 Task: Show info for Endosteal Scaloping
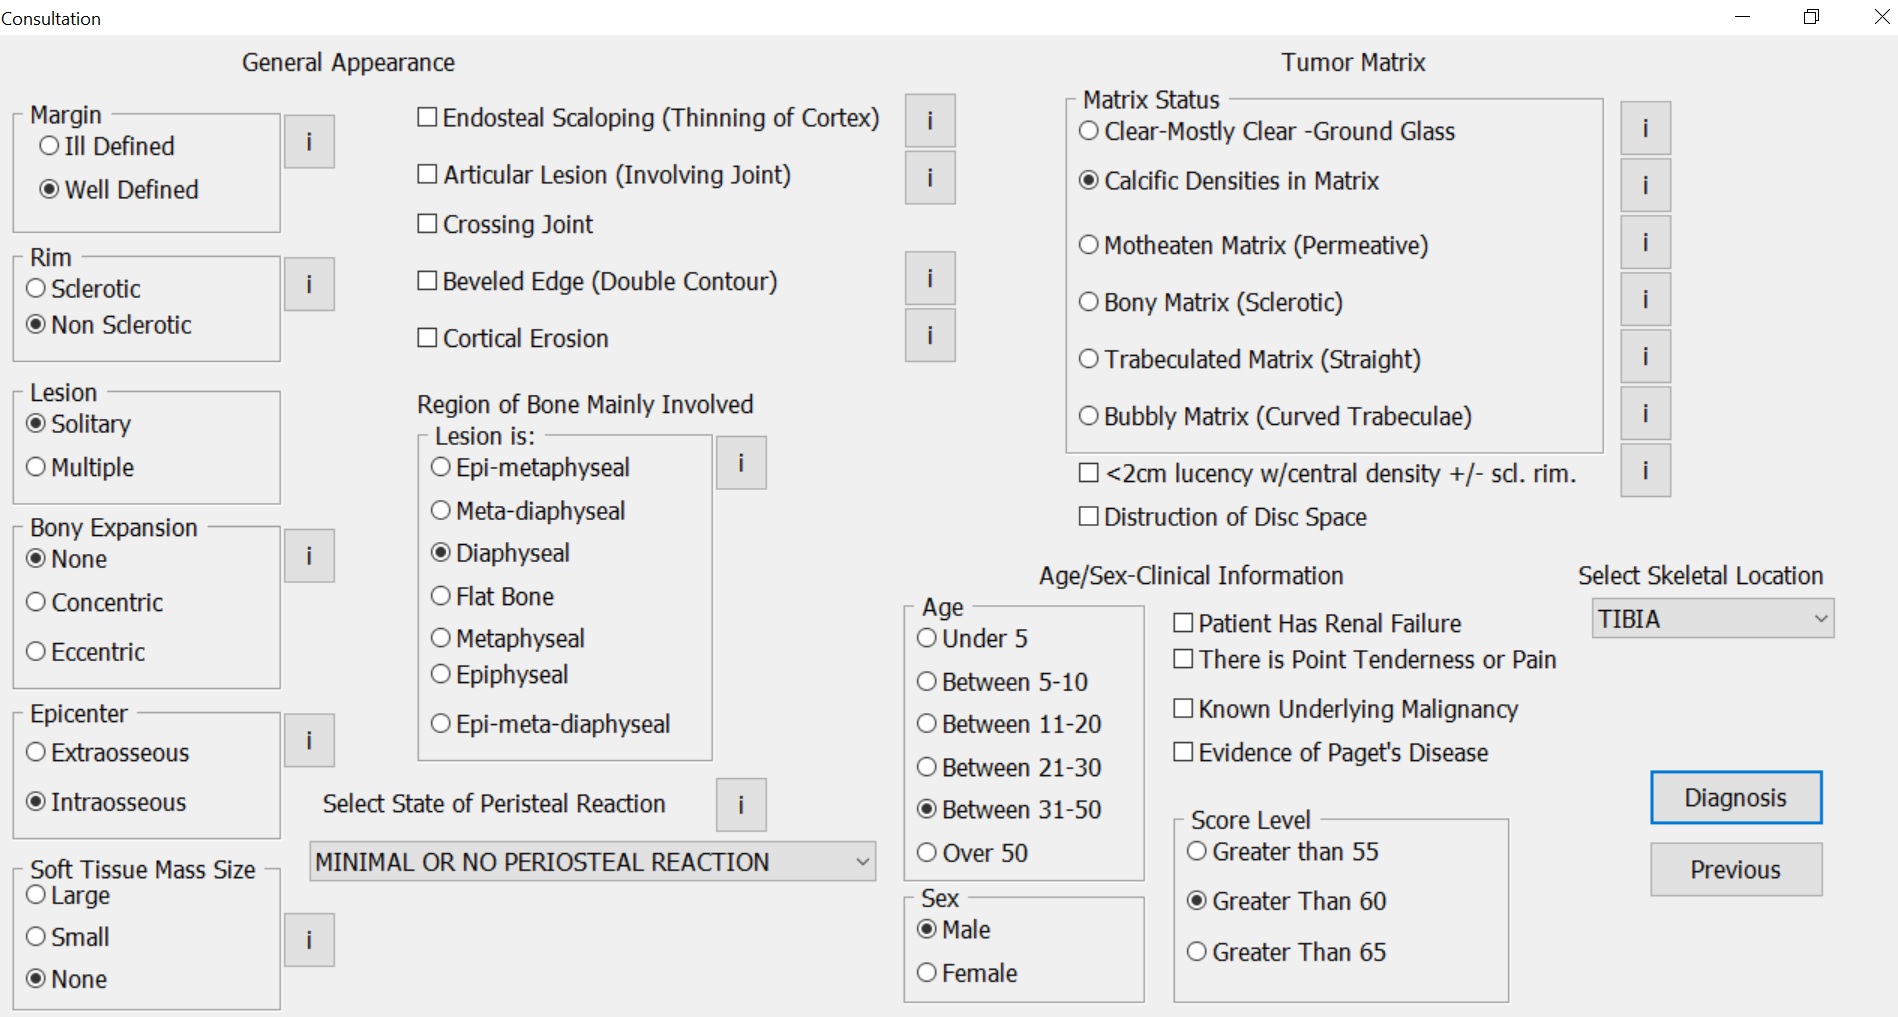pos(930,121)
